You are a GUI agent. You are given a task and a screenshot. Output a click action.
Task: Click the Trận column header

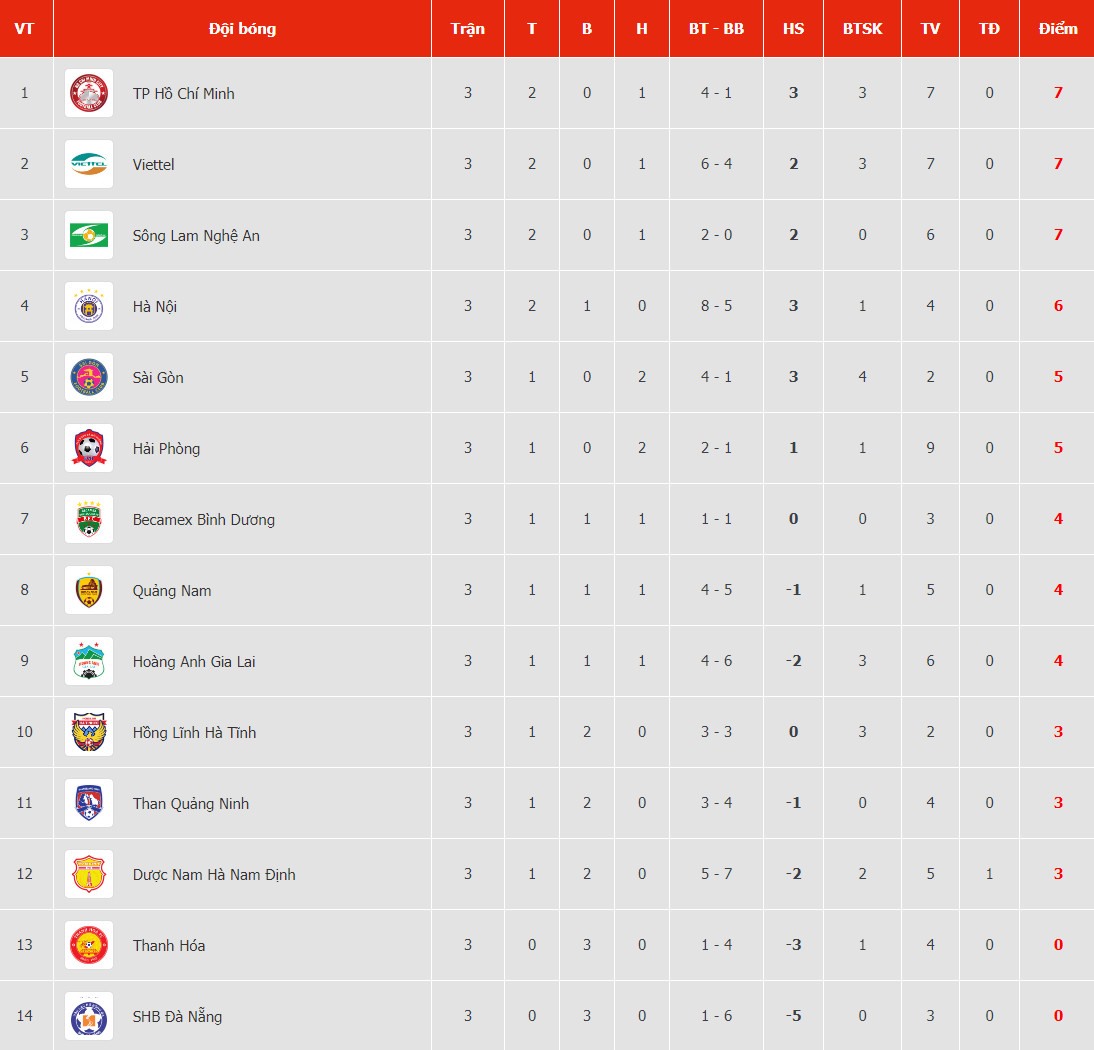[467, 29]
